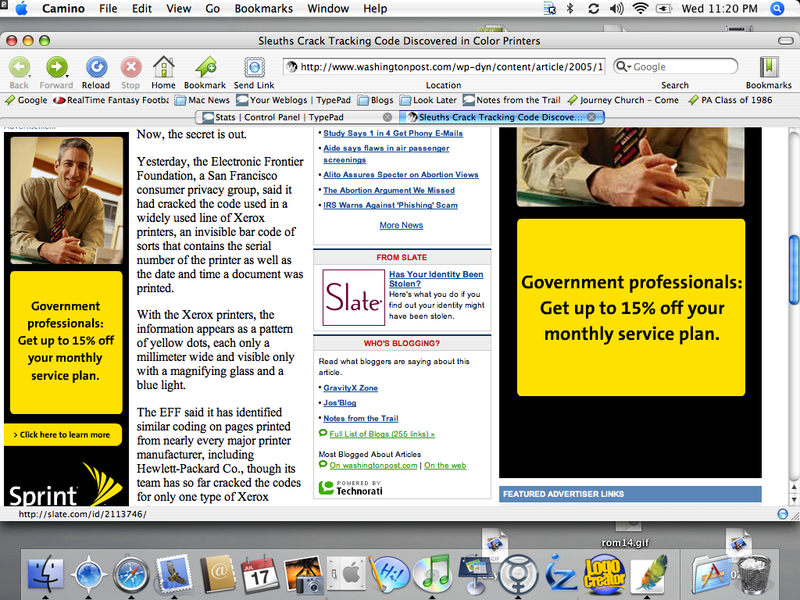The height and width of the screenshot is (600, 800).
Task: Expand the Look Later bookmark folder
Action: click(428, 100)
